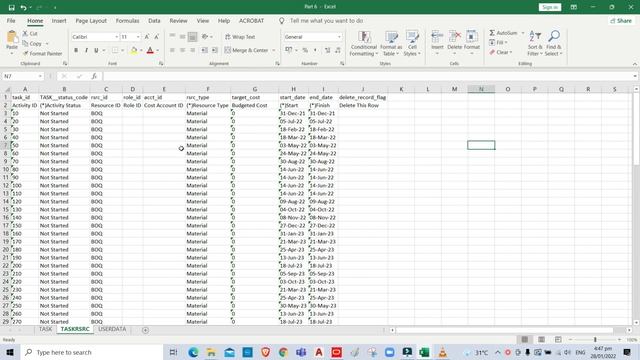Switch to the TASK sheet tab
640x360 pixels.
click(x=45, y=329)
